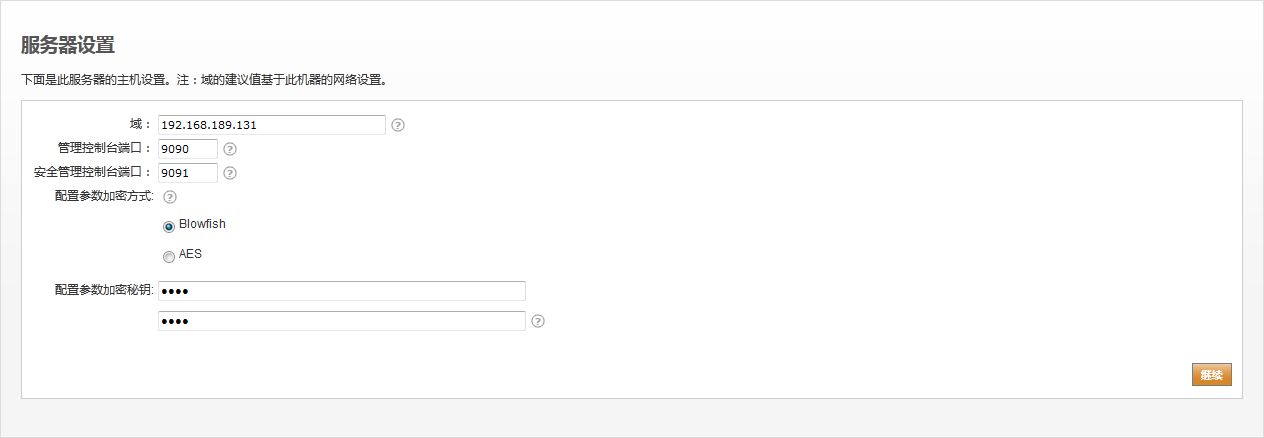Click help icon beside 安全管理控制台端口 port 9091

(x=230, y=173)
